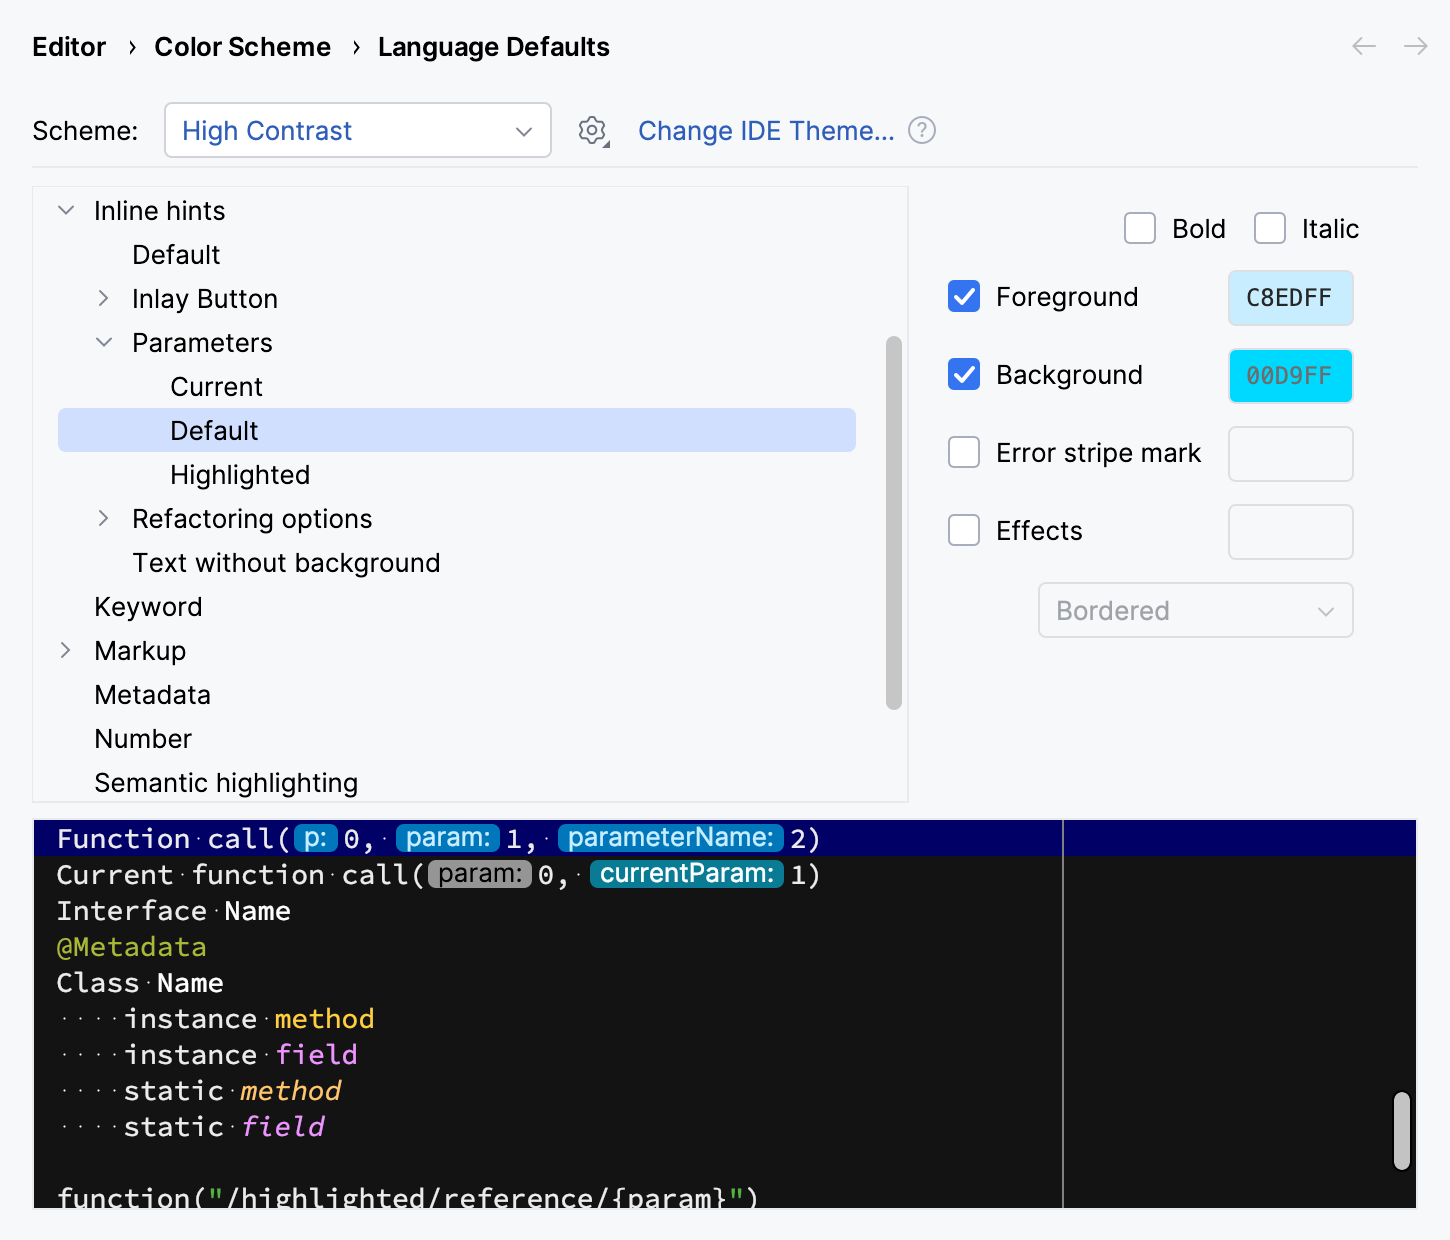1450x1240 pixels.
Task: Pick background color swatch 00D9FF
Action: pos(1290,376)
